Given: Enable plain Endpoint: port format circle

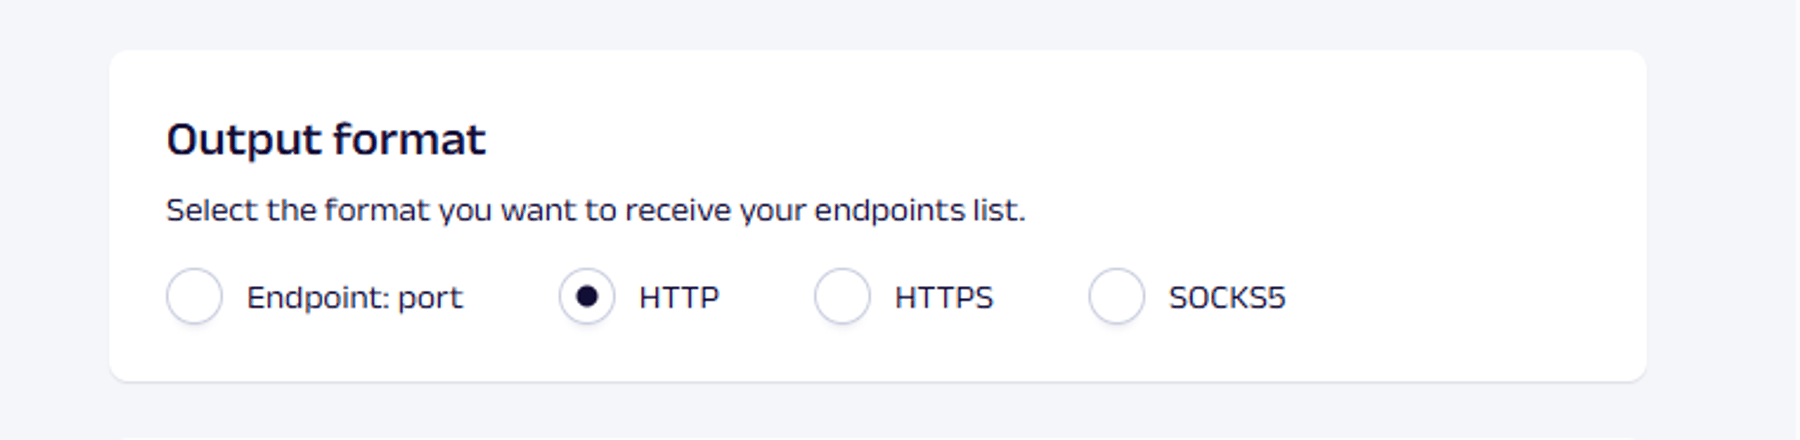Looking at the screenshot, I should [x=194, y=297].
